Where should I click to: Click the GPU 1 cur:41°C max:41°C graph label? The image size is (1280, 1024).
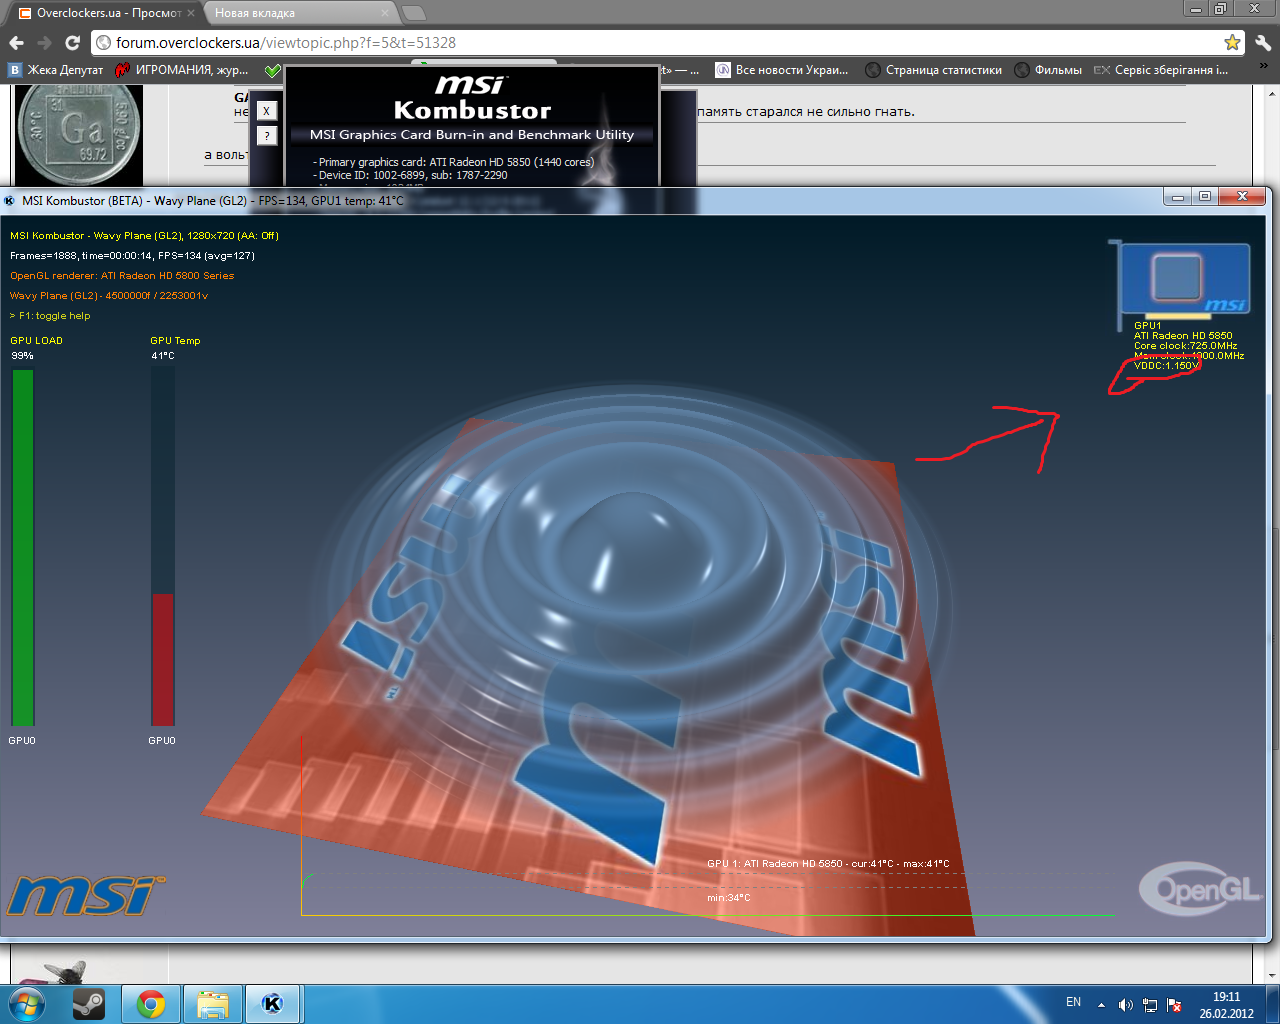click(x=828, y=864)
